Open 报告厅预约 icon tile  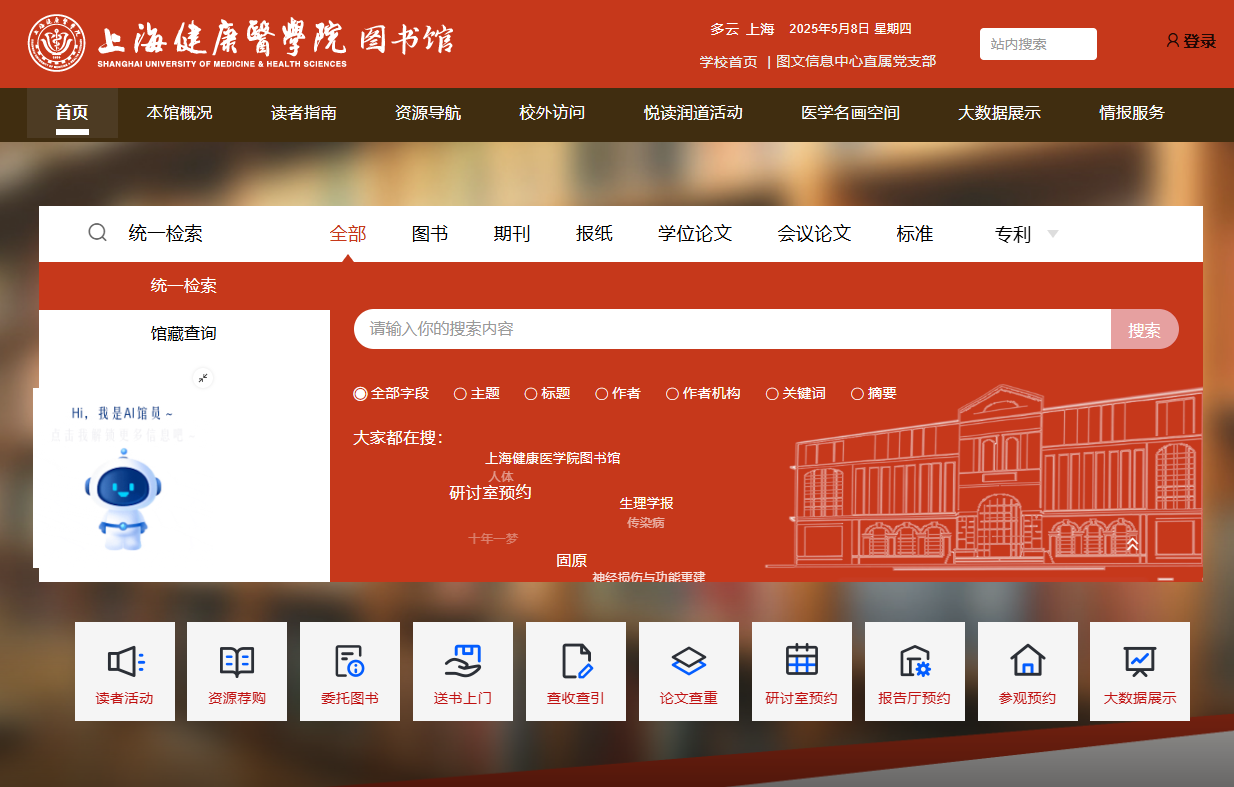[915, 661]
